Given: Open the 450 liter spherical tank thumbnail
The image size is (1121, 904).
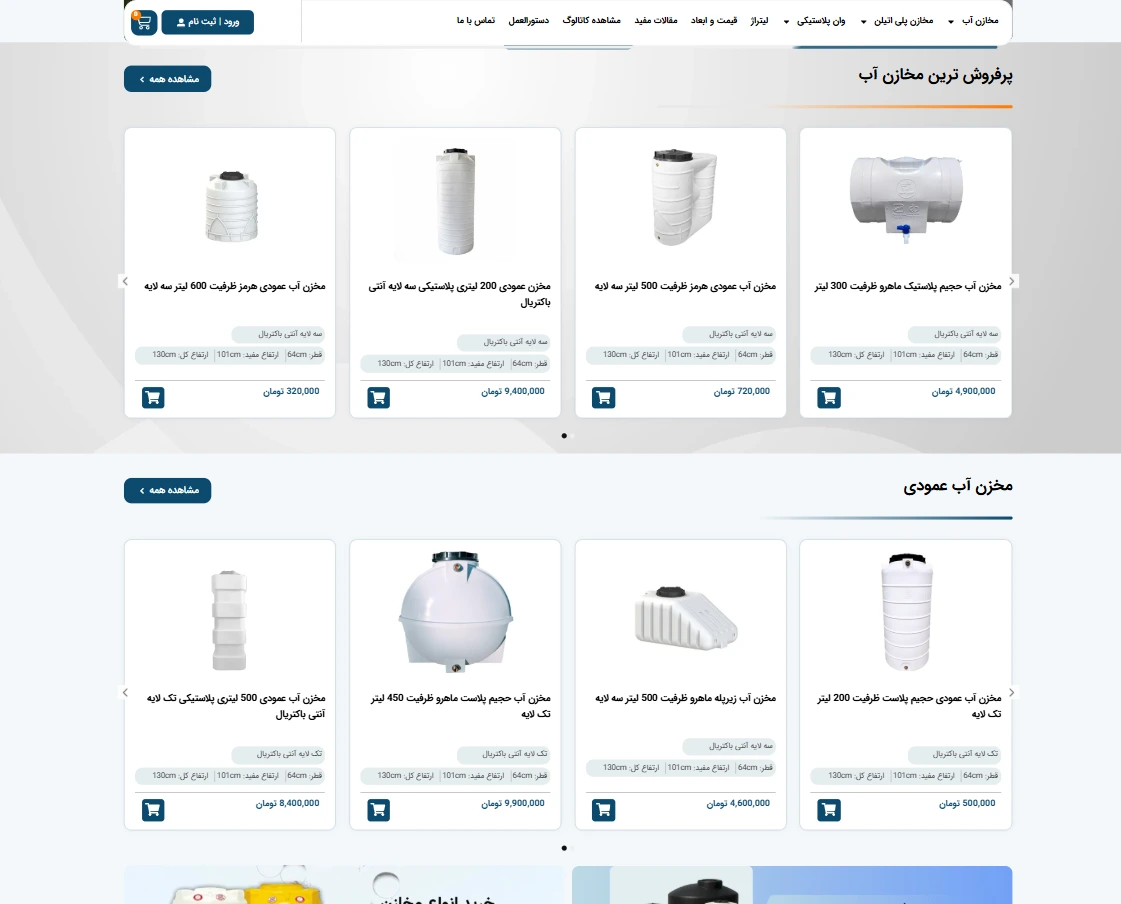Looking at the screenshot, I should pos(455,612).
